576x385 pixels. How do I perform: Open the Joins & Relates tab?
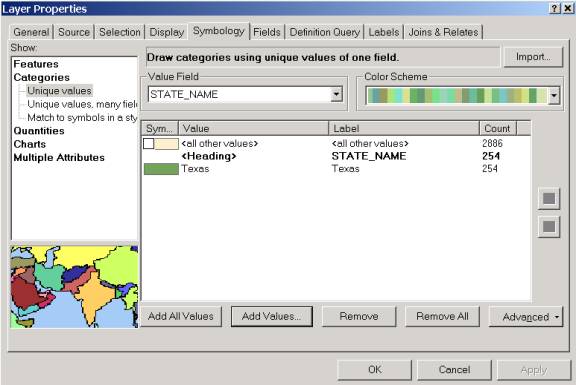tap(443, 32)
